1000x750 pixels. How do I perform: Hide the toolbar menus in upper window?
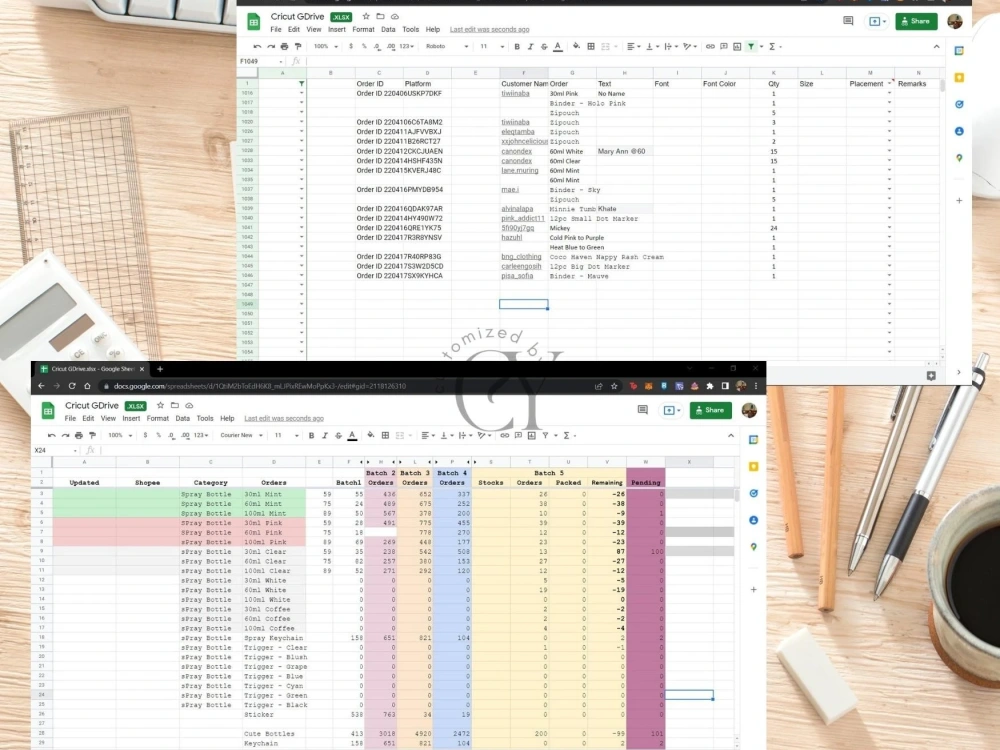tap(936, 47)
